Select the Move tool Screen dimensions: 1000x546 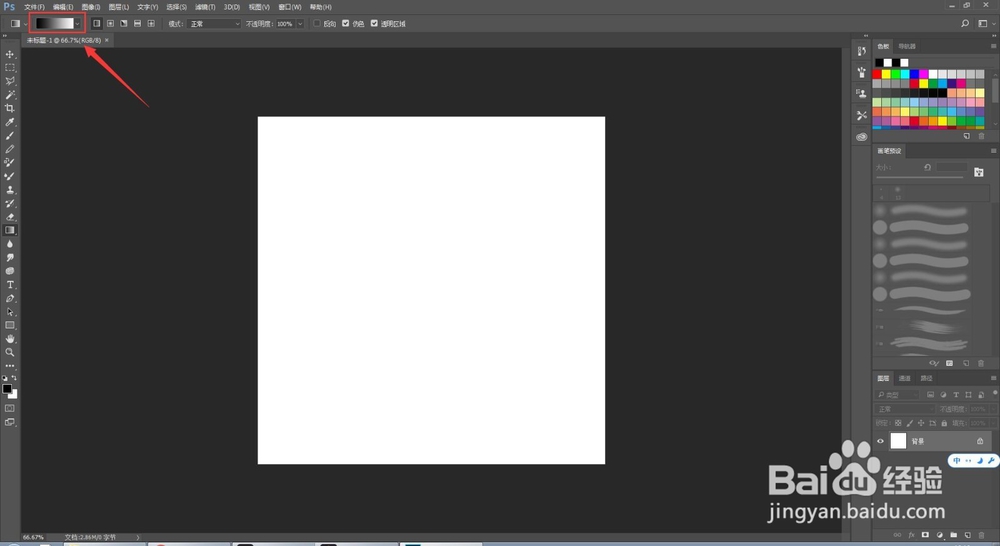[x=10, y=54]
